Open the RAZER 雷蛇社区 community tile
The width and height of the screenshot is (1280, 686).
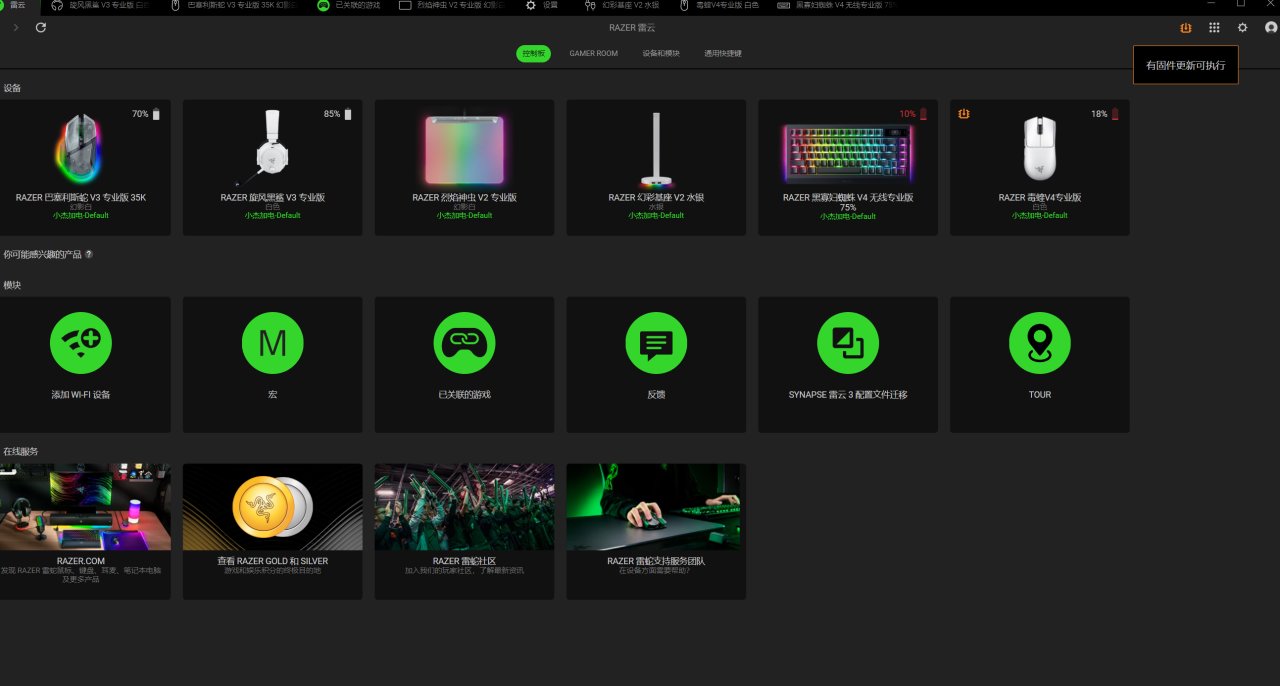point(464,531)
